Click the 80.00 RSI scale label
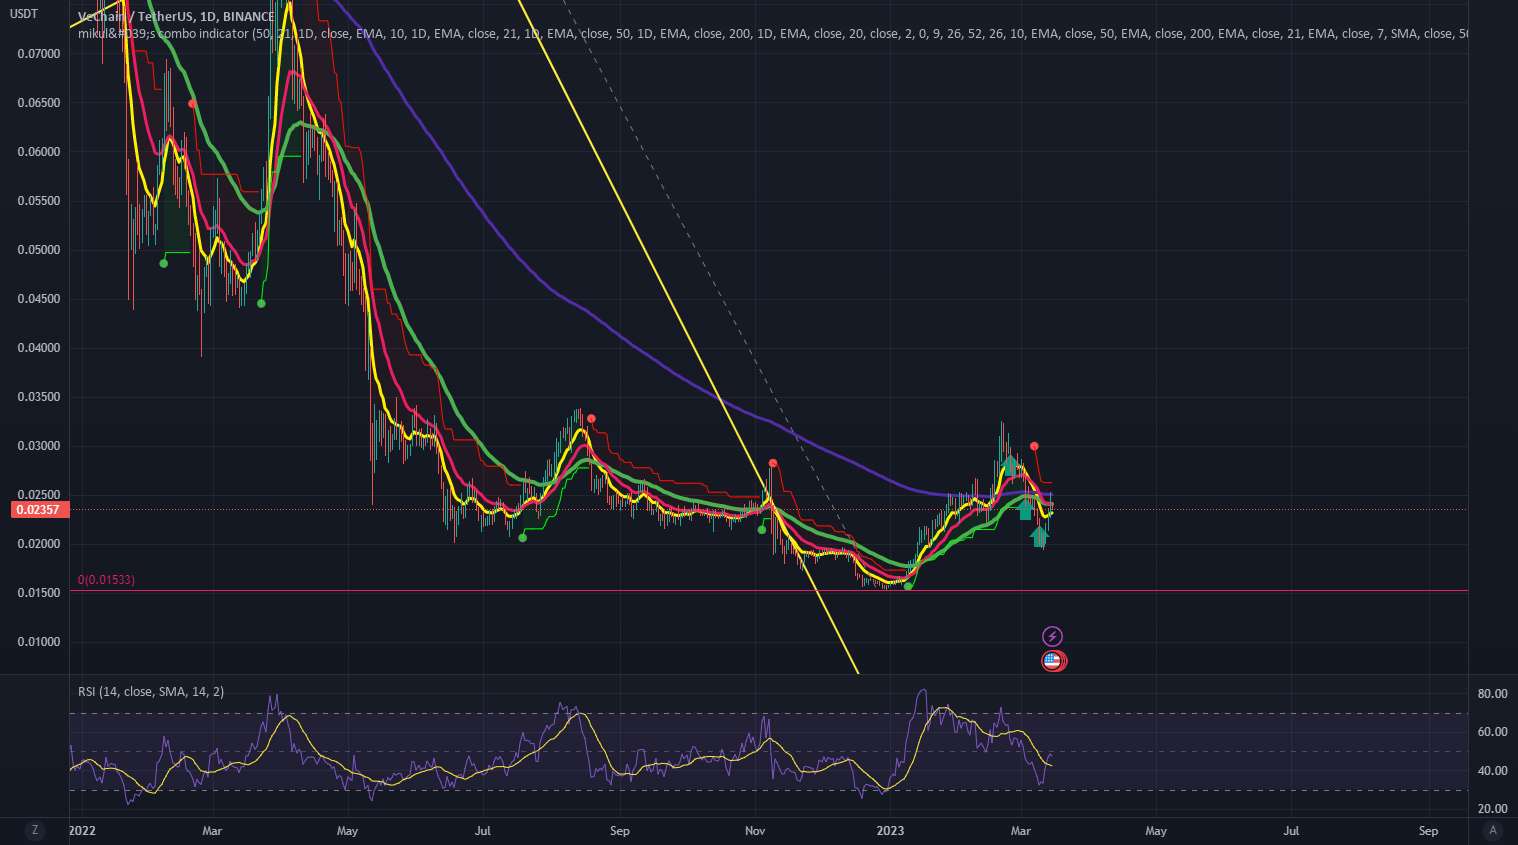This screenshot has height=845, width=1518. pos(1493,694)
